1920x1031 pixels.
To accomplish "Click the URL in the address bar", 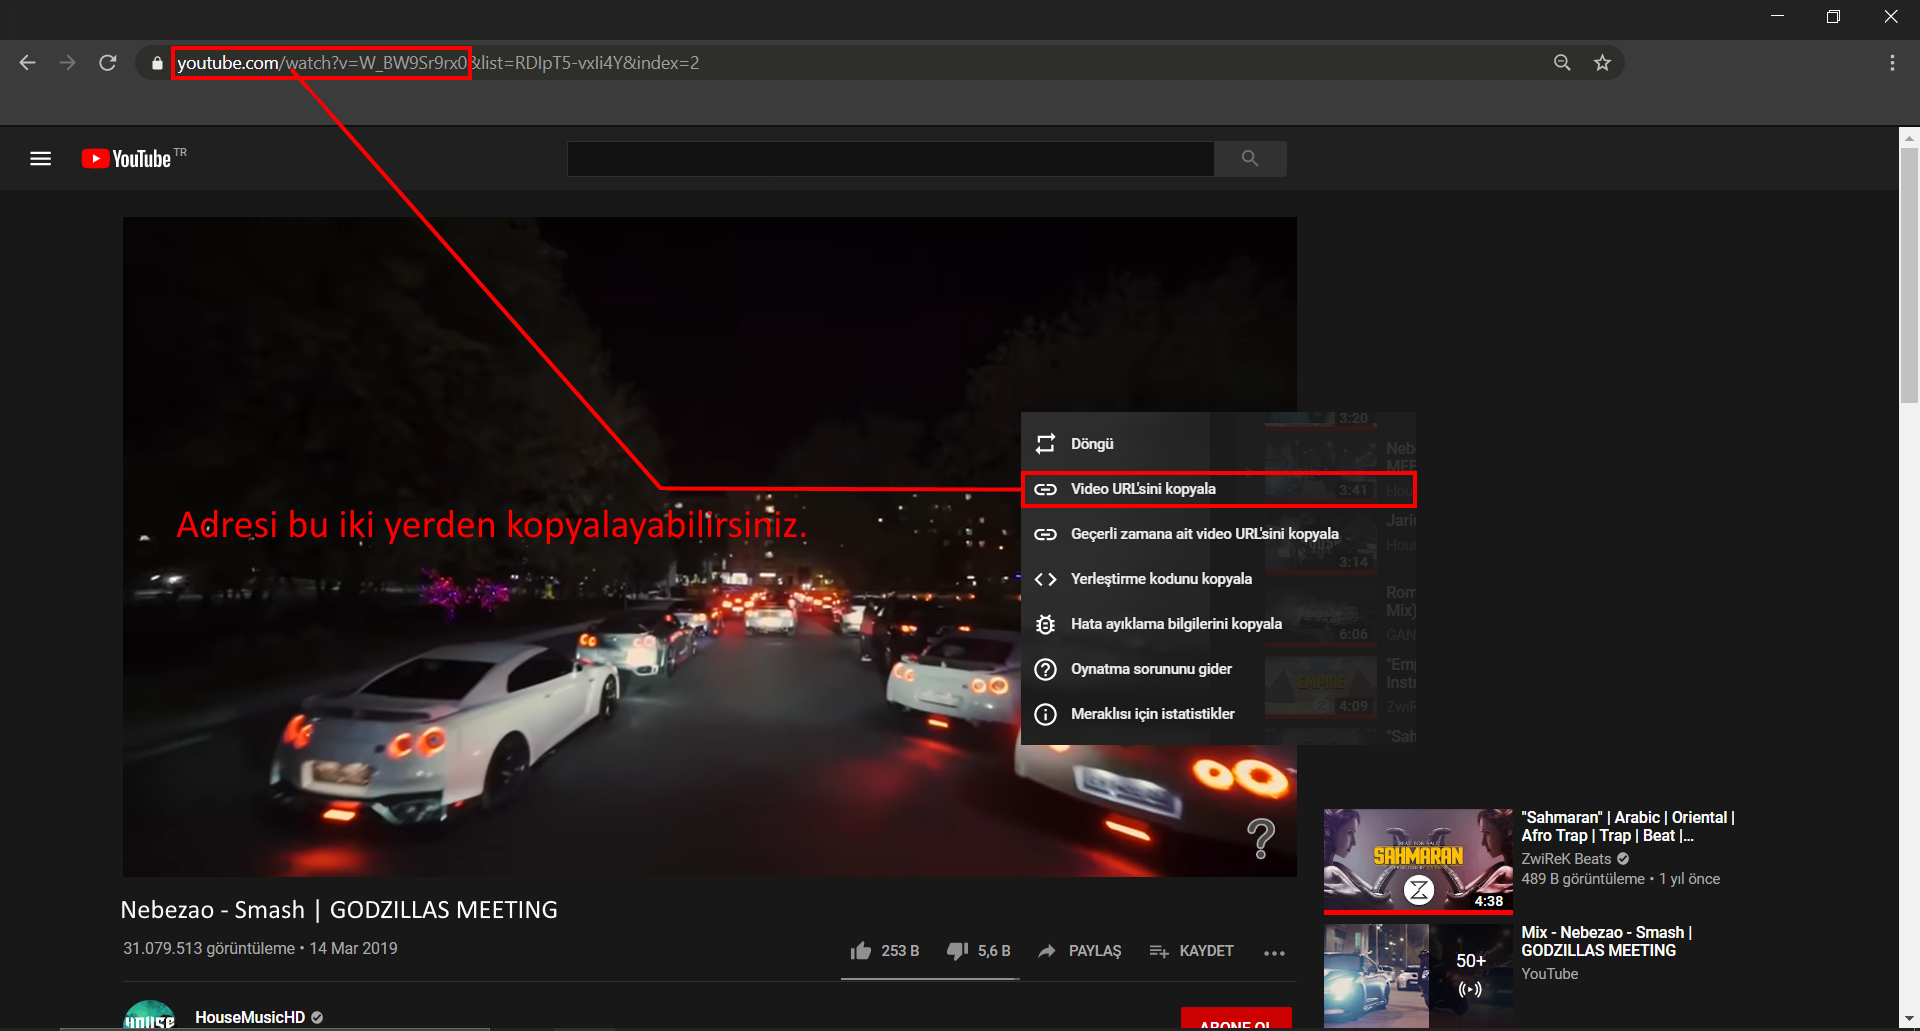I will 438,63.
